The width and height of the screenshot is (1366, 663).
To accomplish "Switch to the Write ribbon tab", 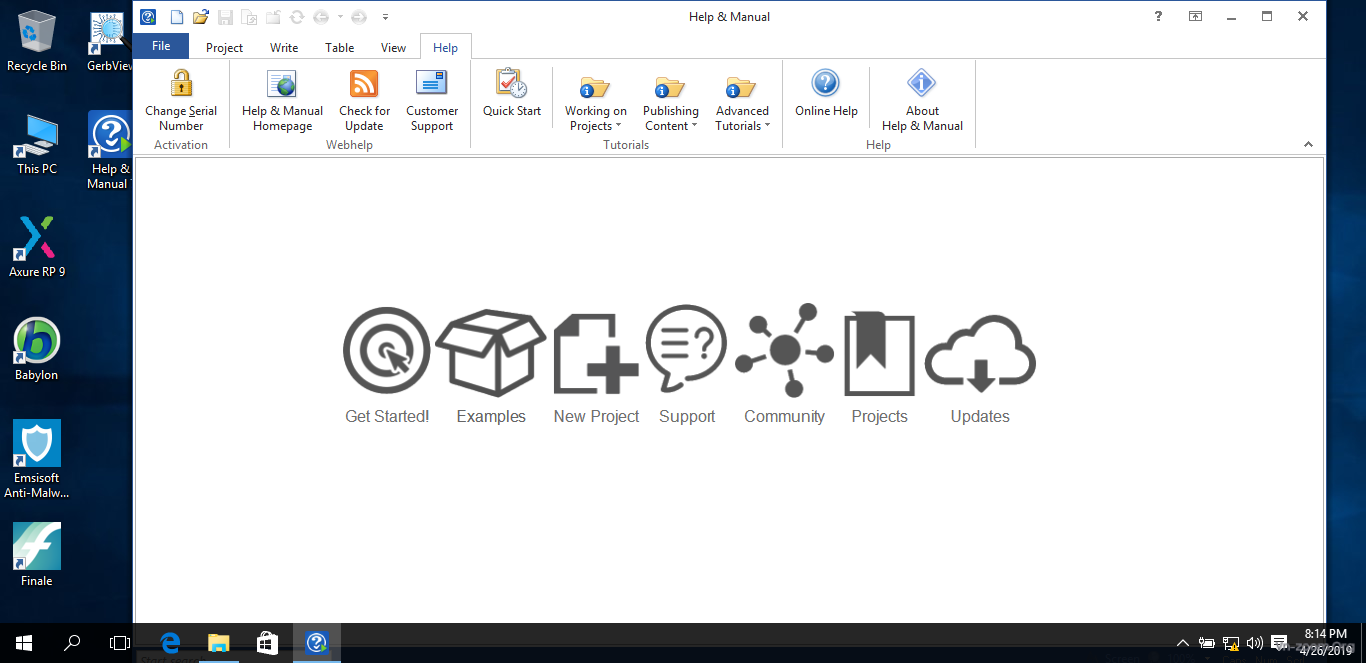I will [x=284, y=47].
